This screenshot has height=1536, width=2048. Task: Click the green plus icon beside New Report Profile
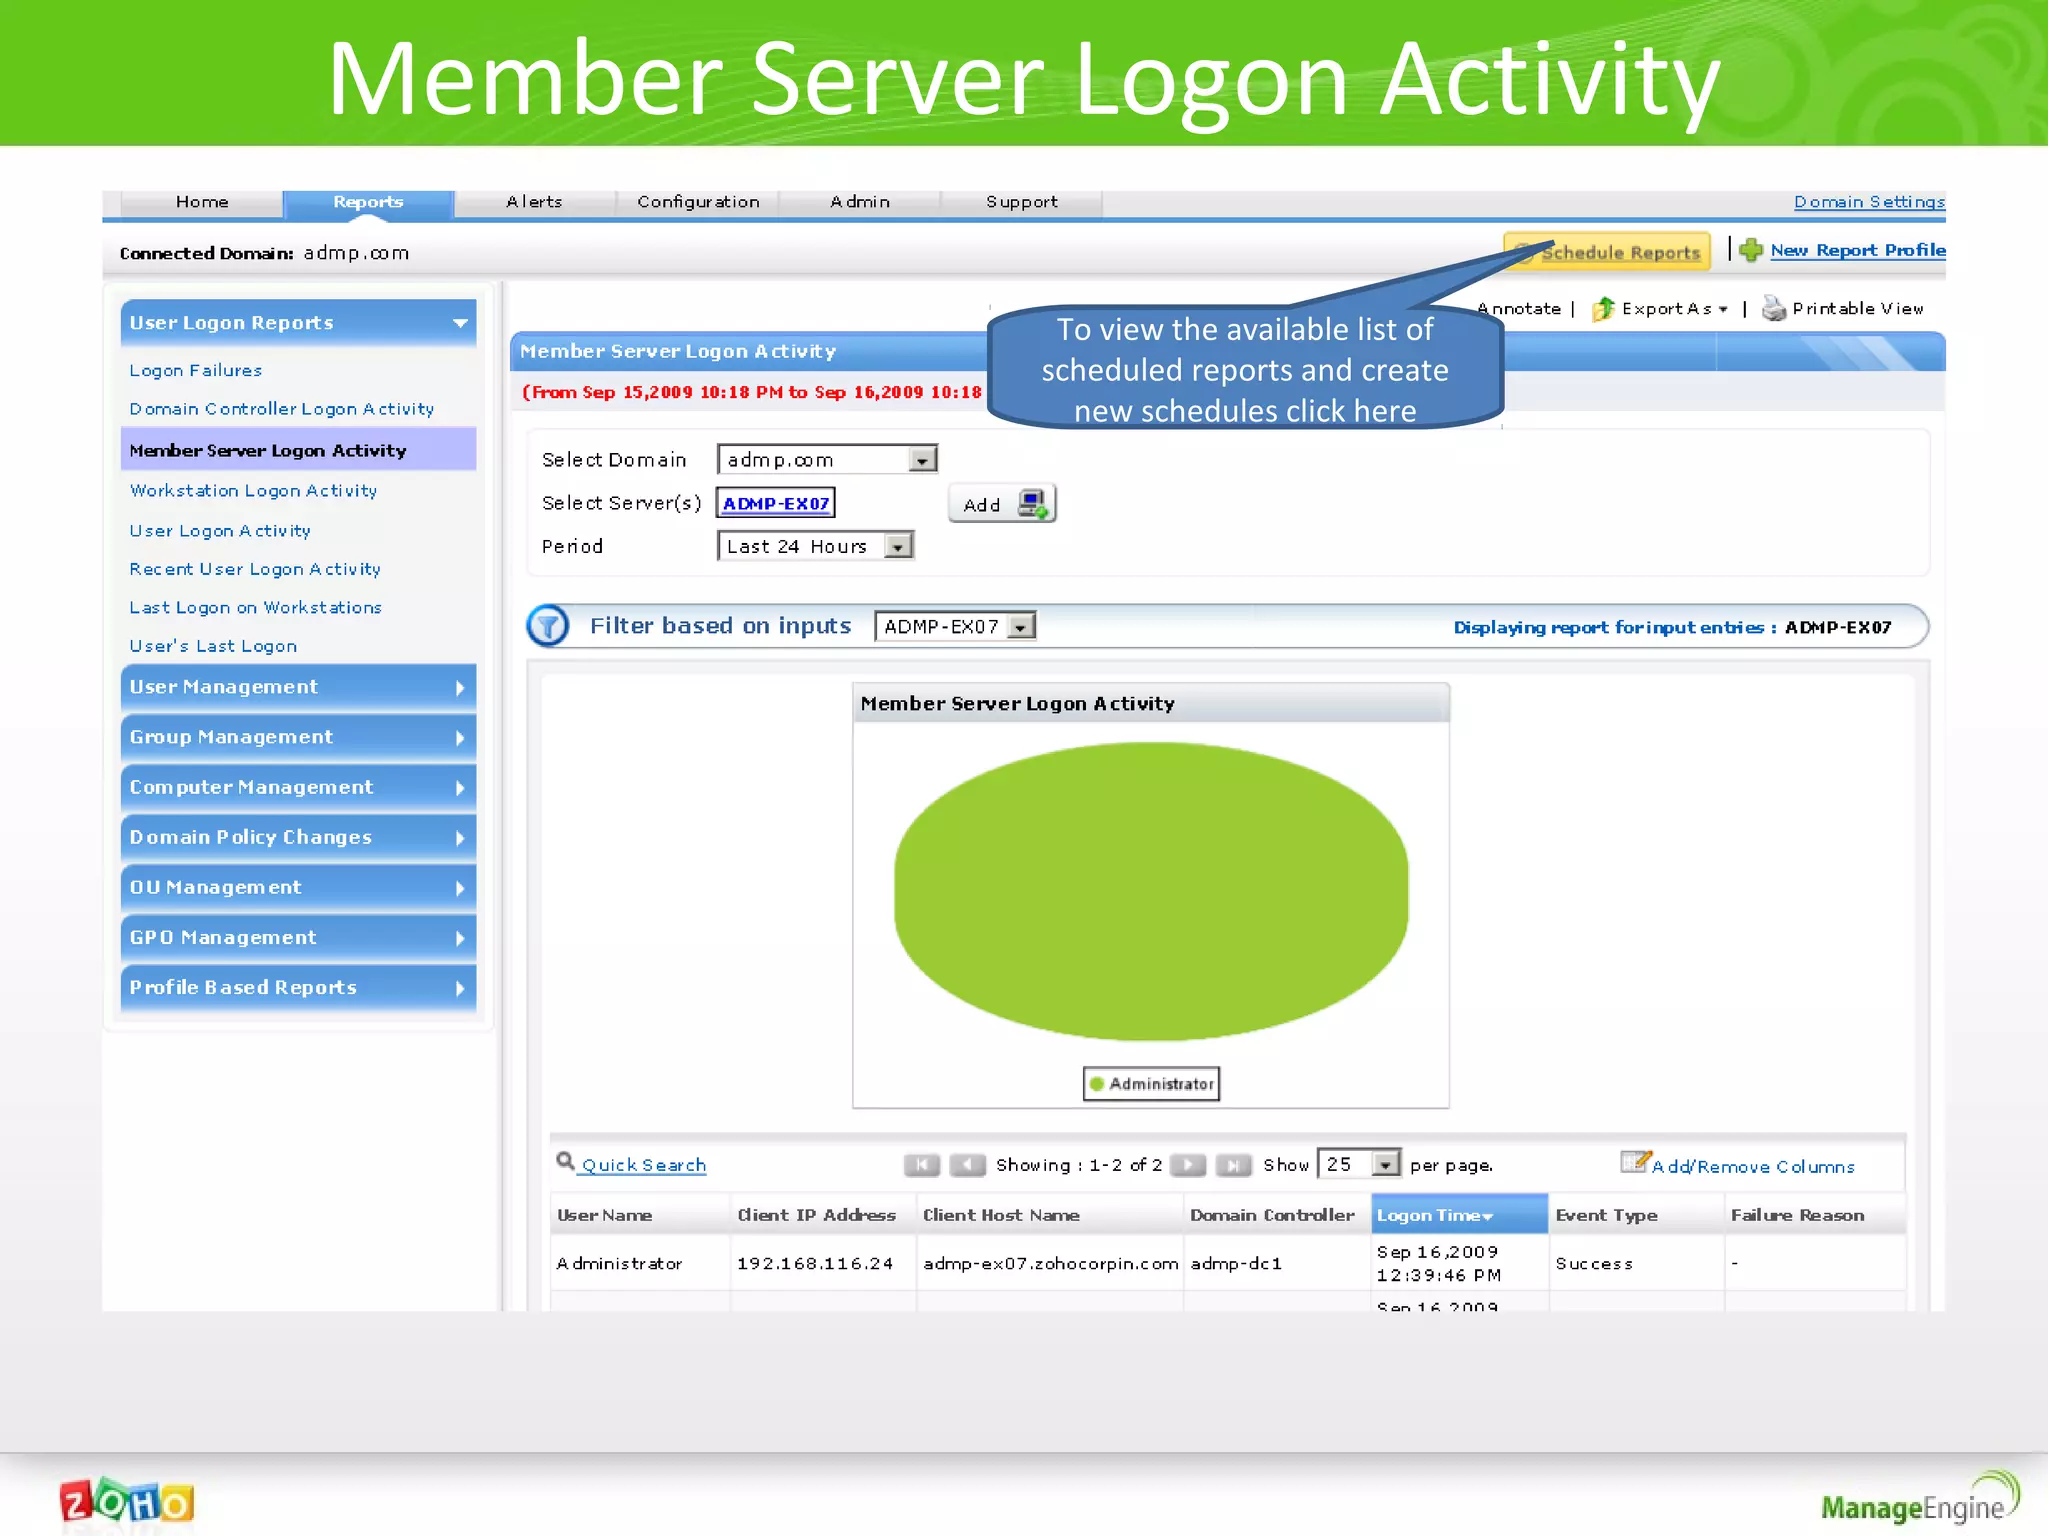pyautogui.click(x=1751, y=250)
